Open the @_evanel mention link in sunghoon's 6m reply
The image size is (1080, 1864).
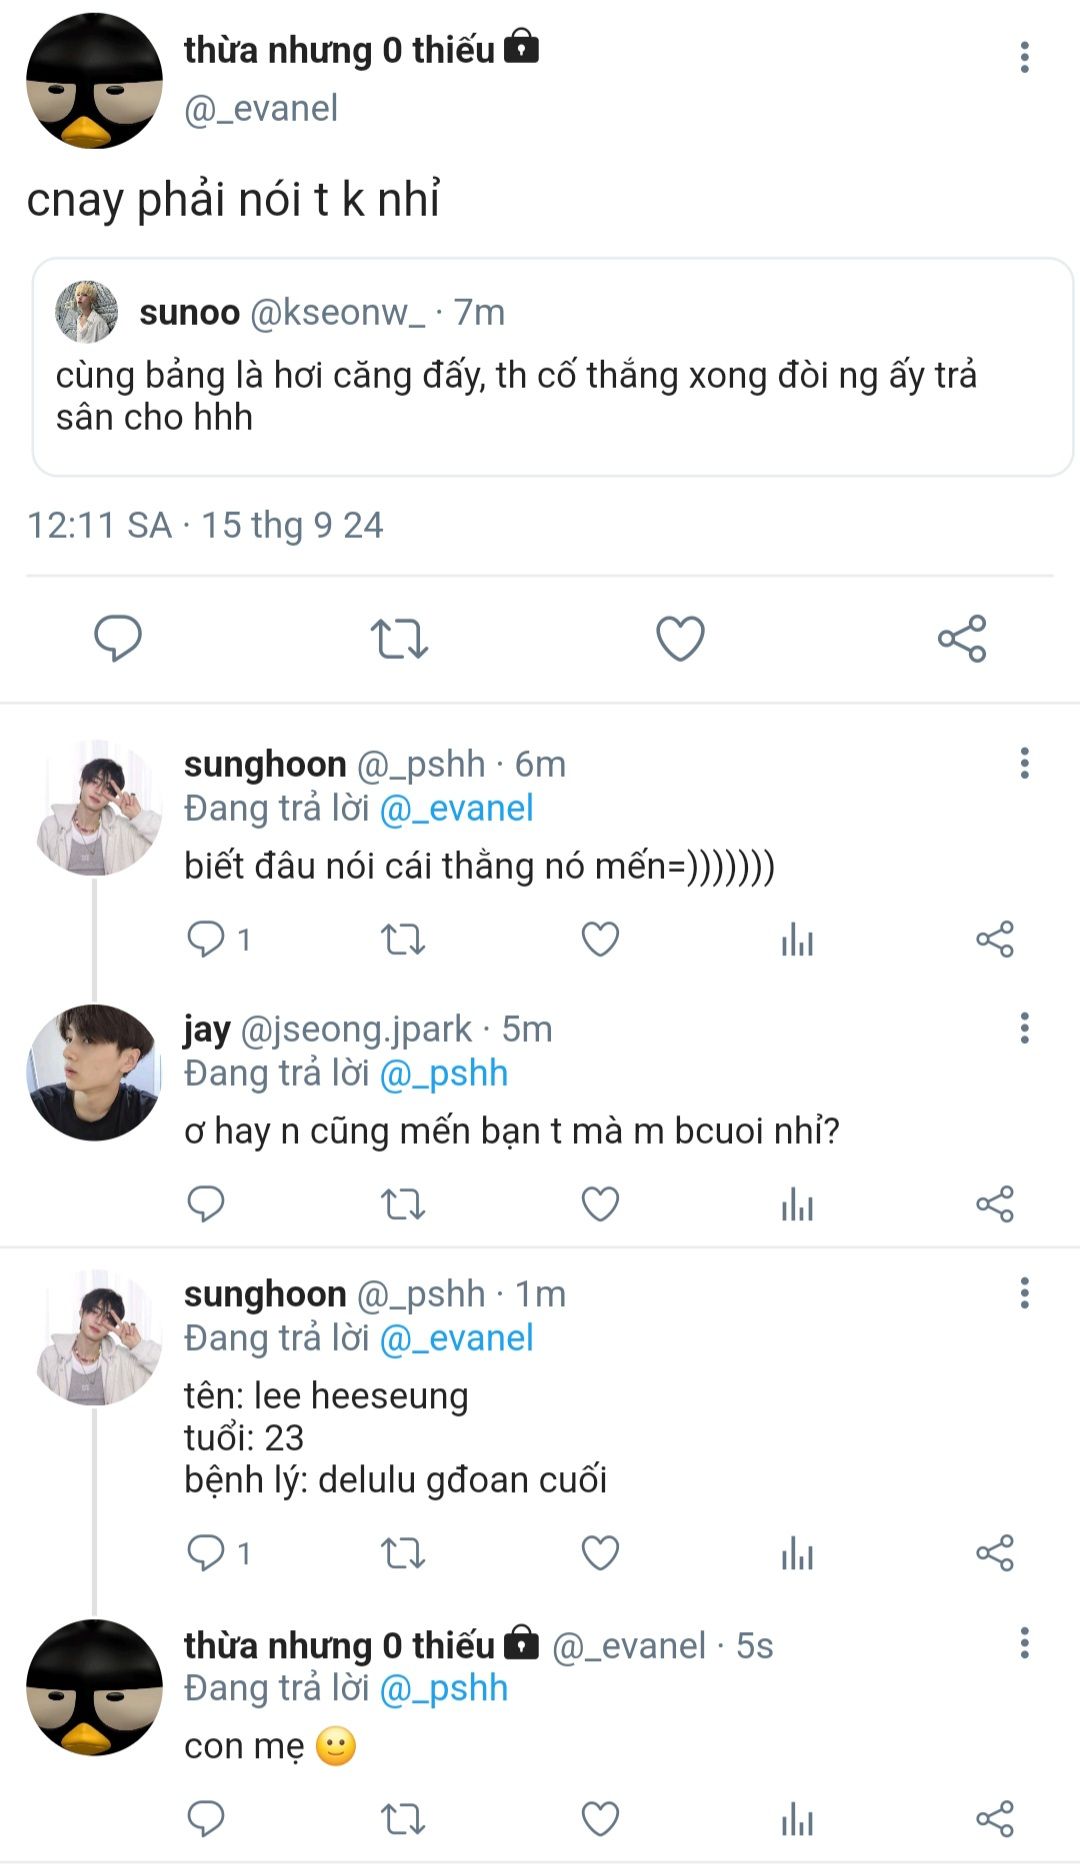[x=457, y=808]
